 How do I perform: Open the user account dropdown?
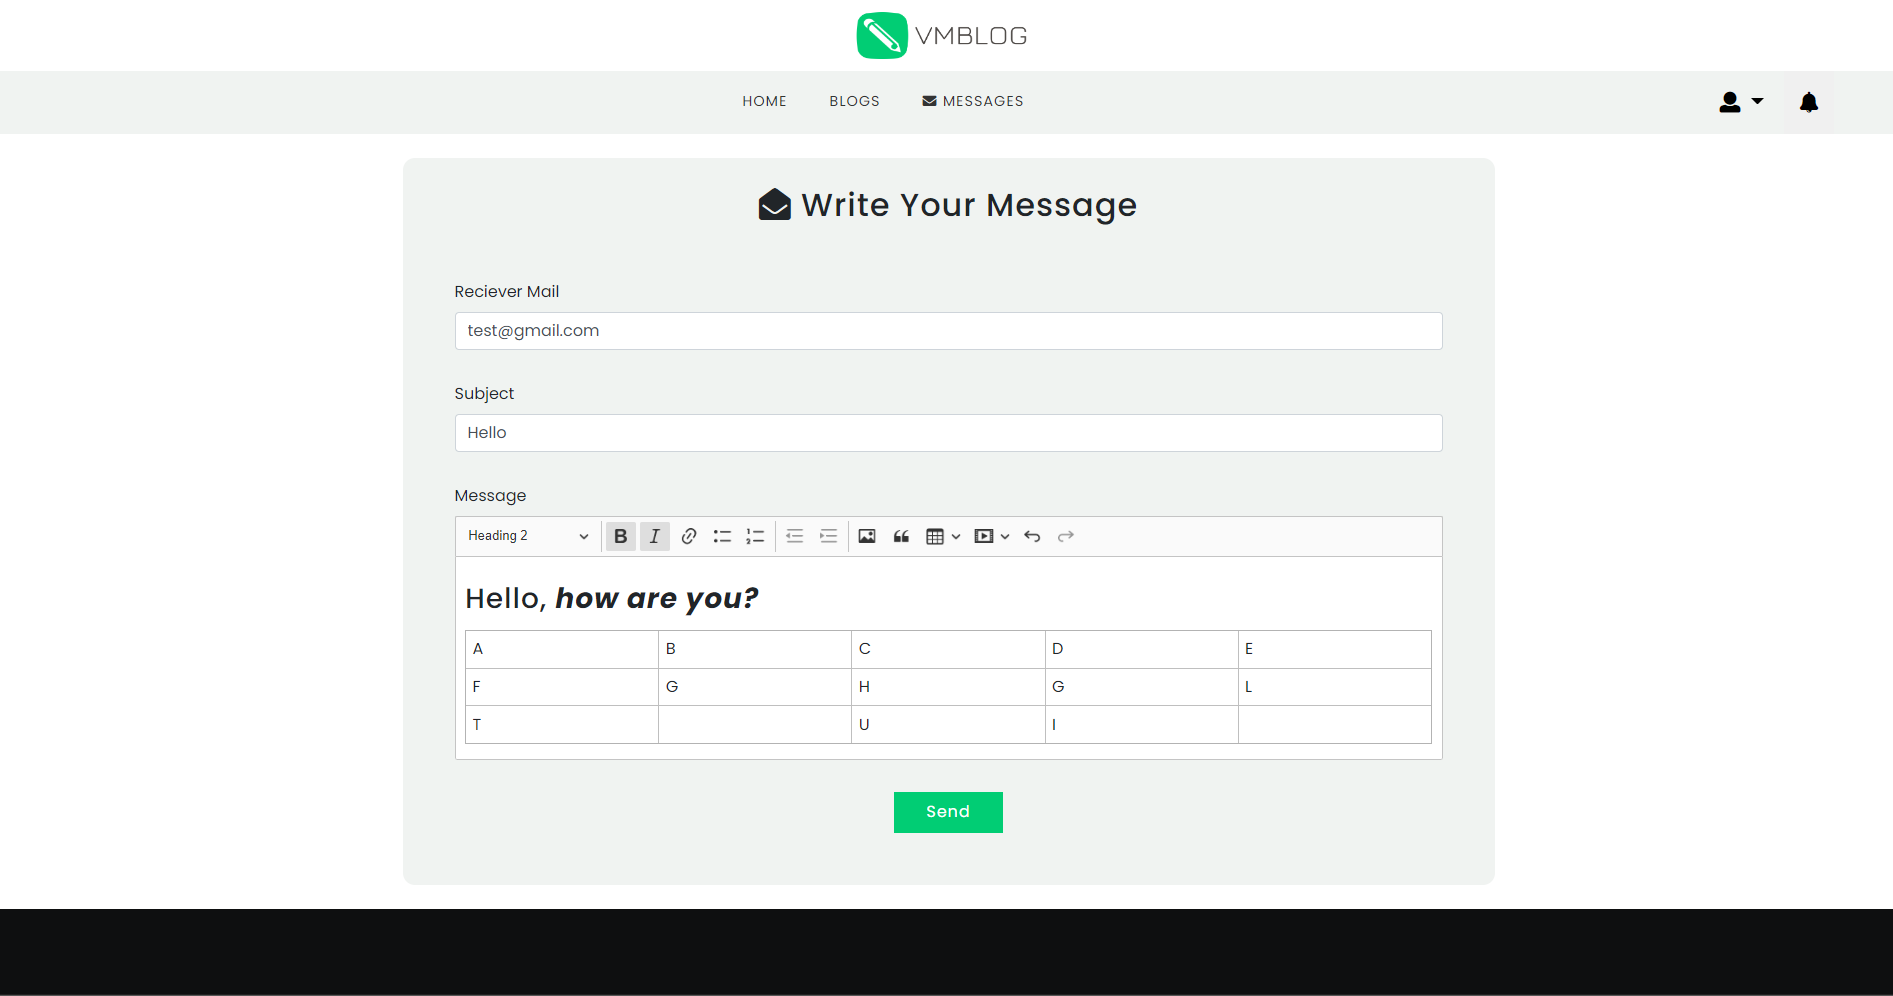[x=1741, y=101]
